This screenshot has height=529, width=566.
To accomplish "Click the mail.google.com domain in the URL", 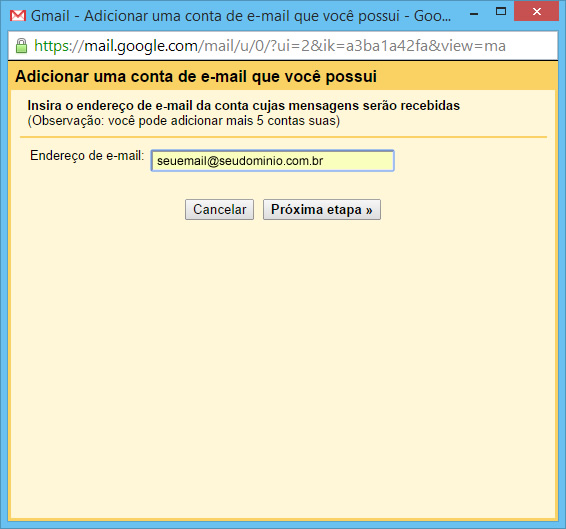I will point(141,46).
